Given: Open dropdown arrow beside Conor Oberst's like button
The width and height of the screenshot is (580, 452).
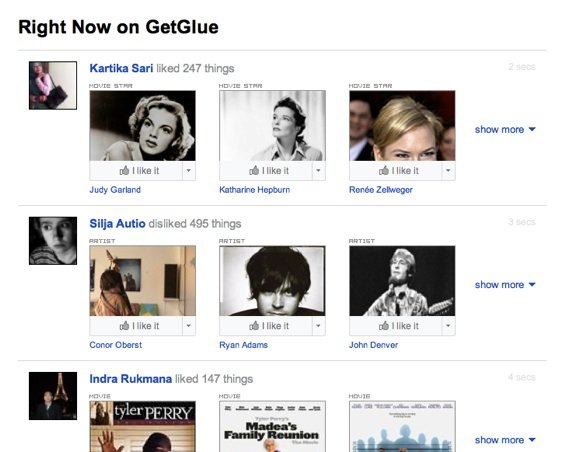Looking at the screenshot, I should 189,326.
